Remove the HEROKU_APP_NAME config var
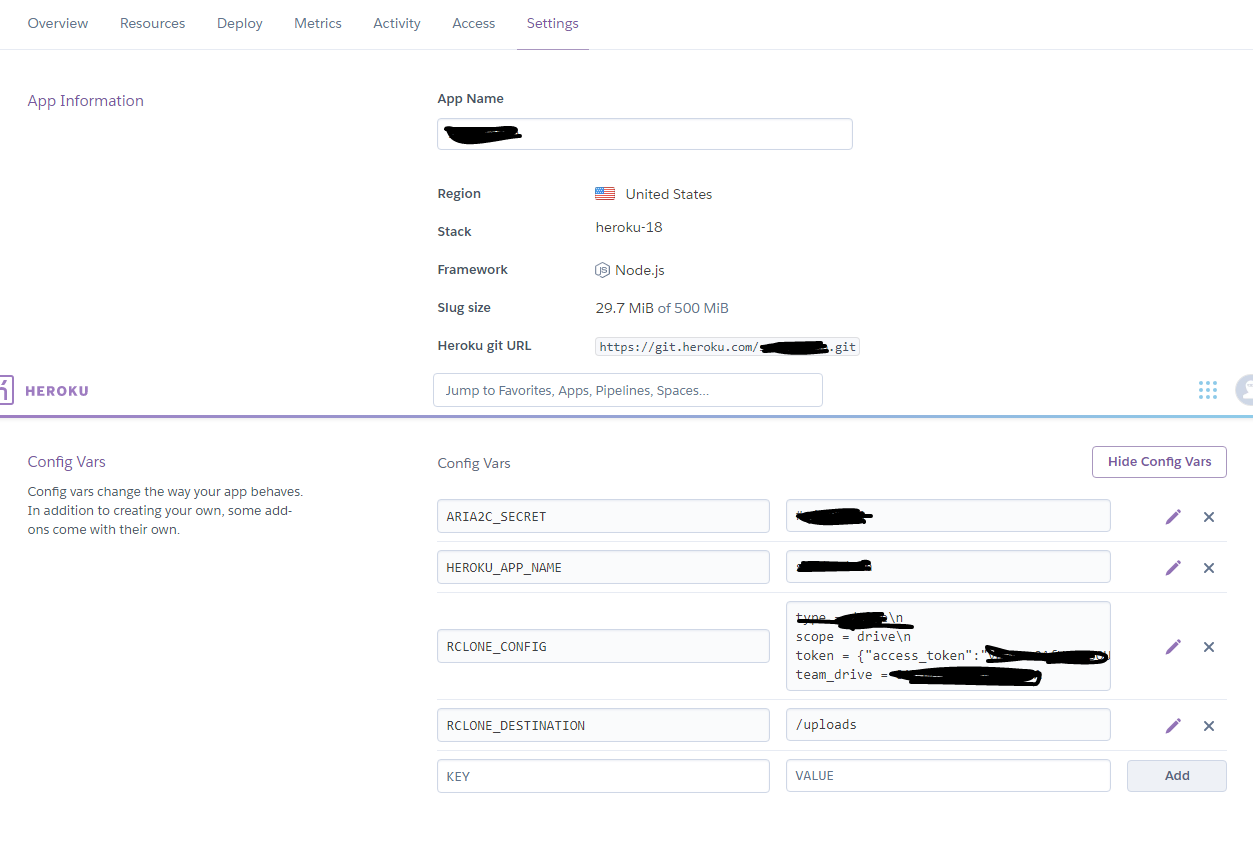This screenshot has height=850, width=1253. click(1208, 568)
